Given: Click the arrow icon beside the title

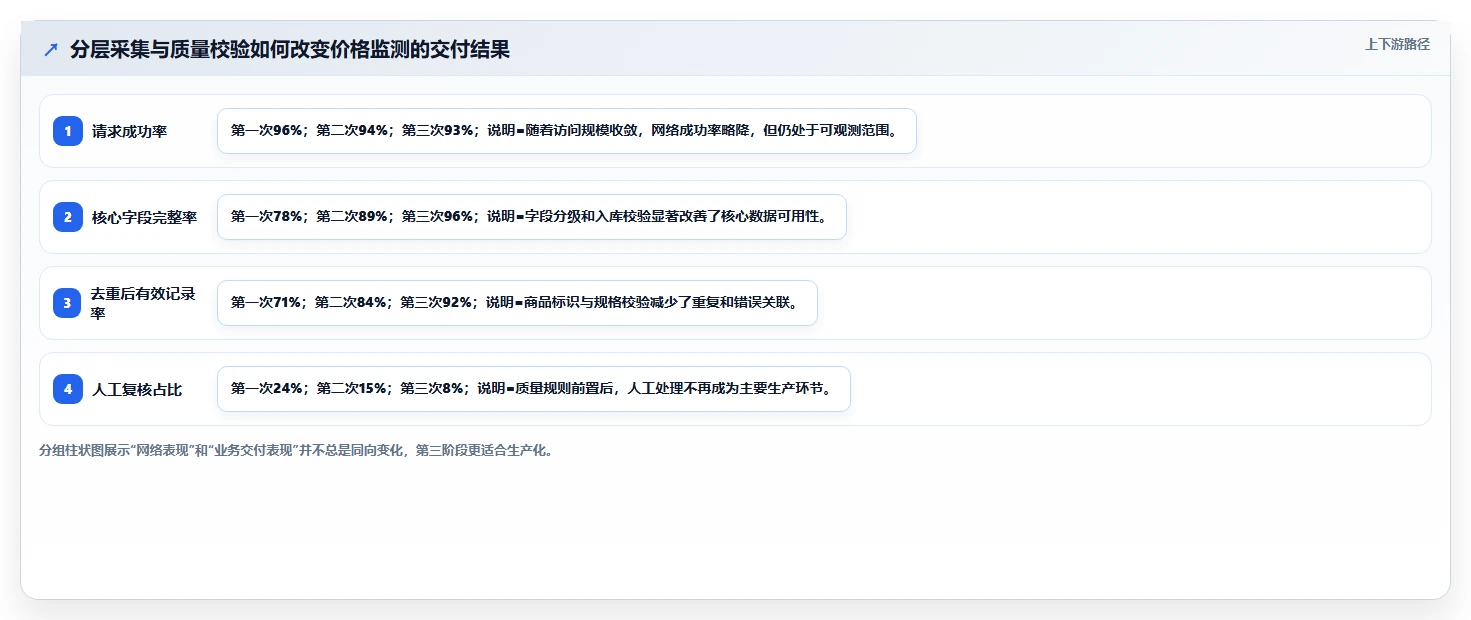Looking at the screenshot, I should click(x=51, y=50).
